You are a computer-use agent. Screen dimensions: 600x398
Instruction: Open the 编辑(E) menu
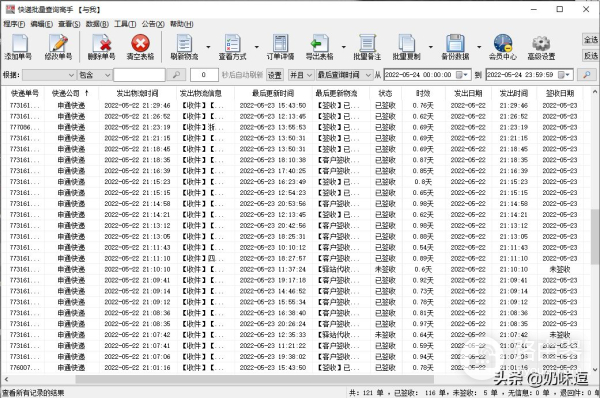pos(41,24)
